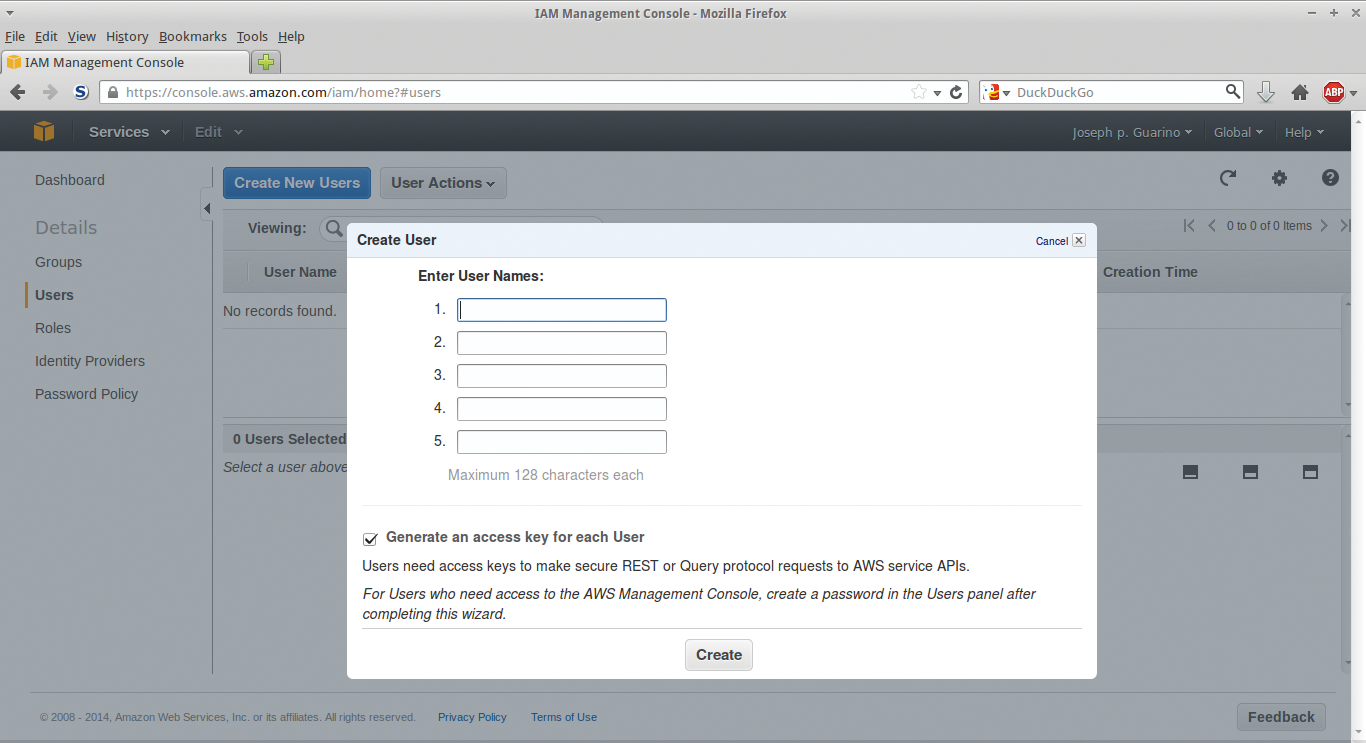Click the browser downloads arrow icon

click(1266, 91)
